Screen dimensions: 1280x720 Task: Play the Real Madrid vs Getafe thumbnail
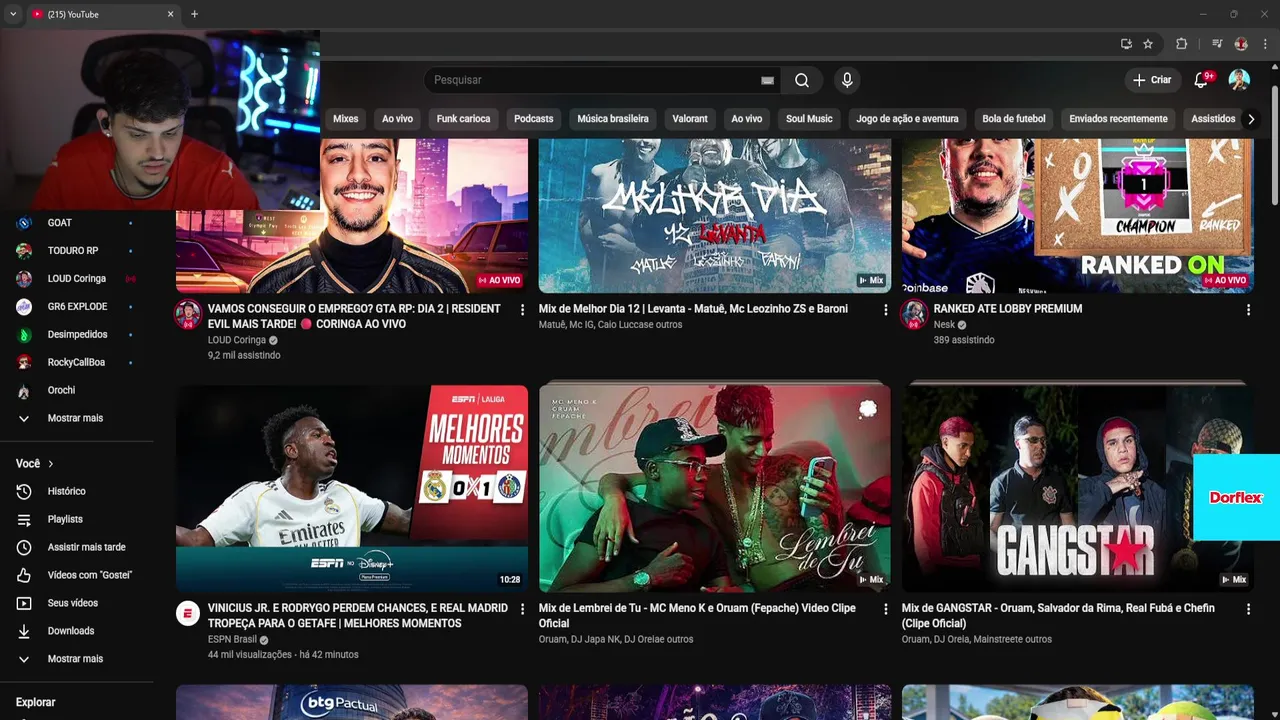pyautogui.click(x=352, y=489)
